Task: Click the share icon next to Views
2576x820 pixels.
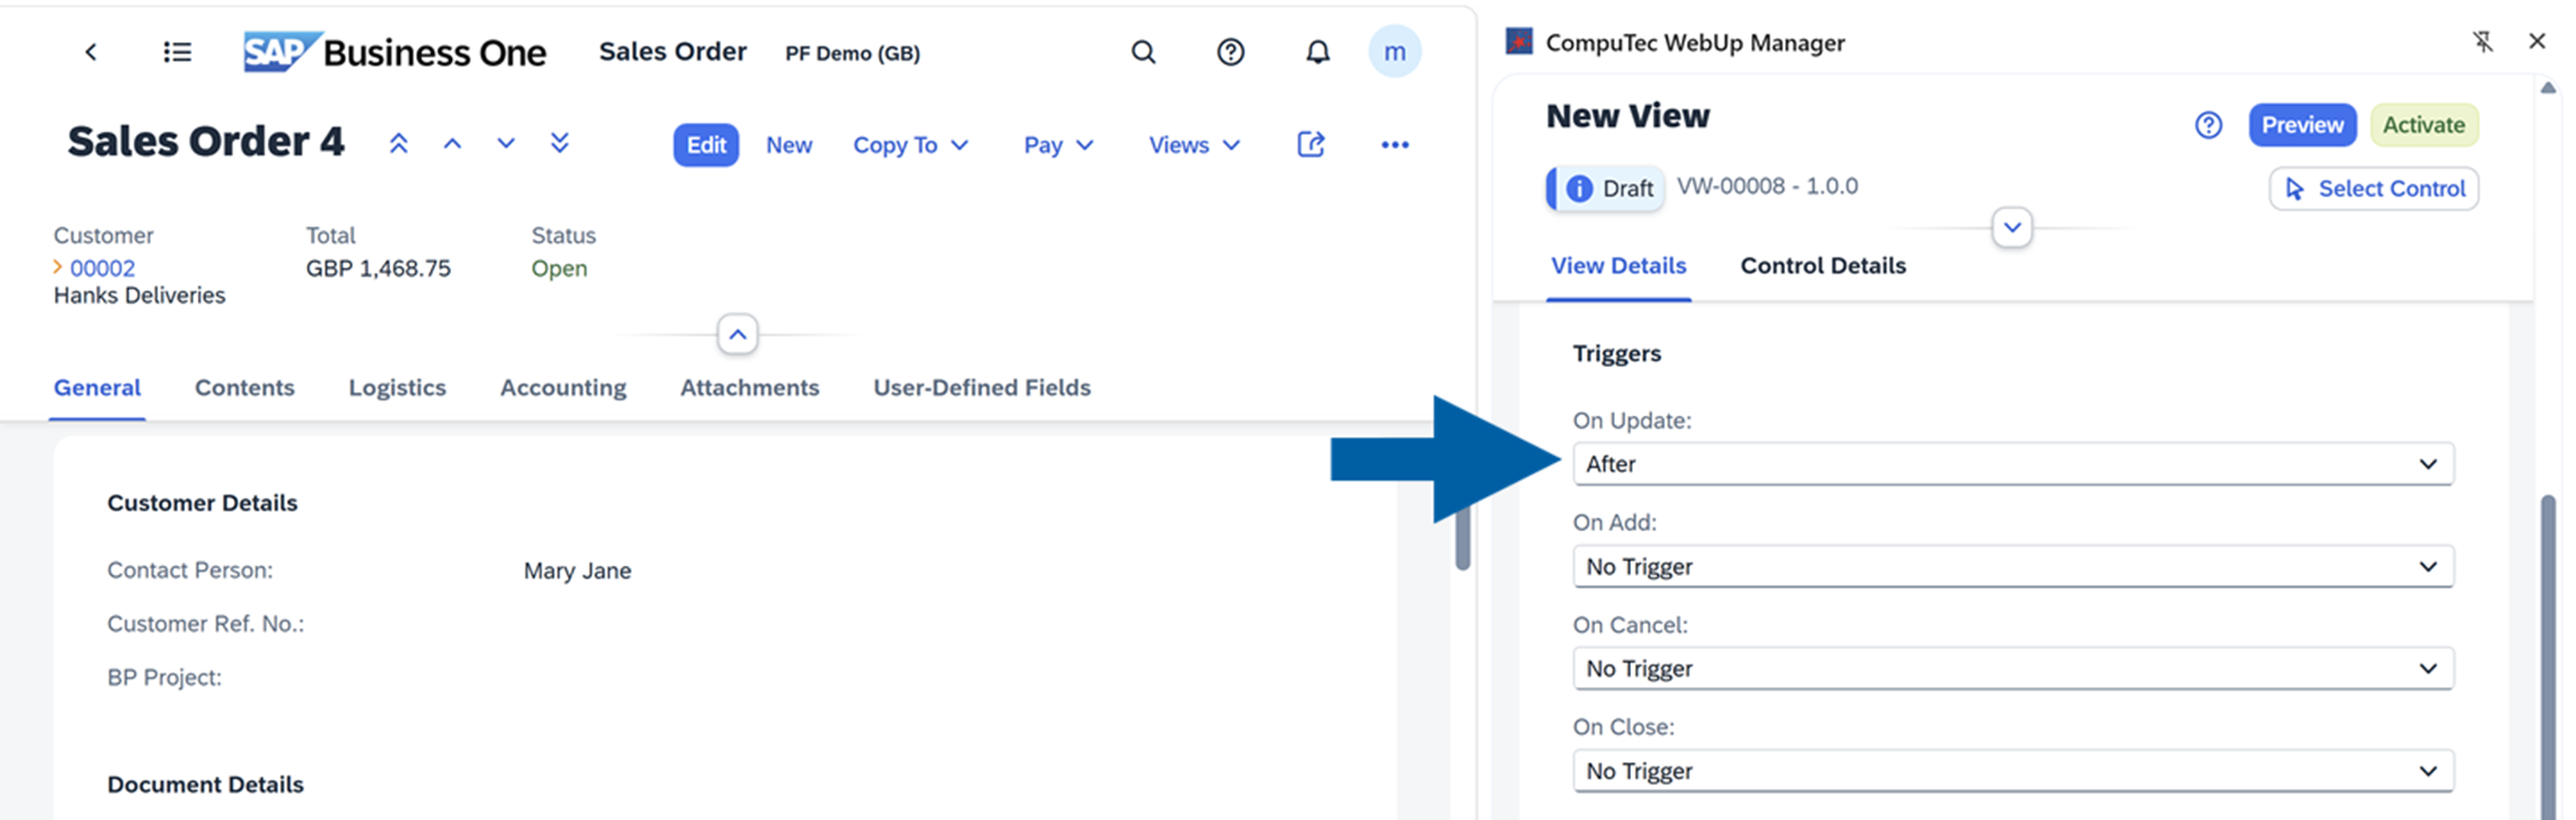Action: click(1310, 144)
